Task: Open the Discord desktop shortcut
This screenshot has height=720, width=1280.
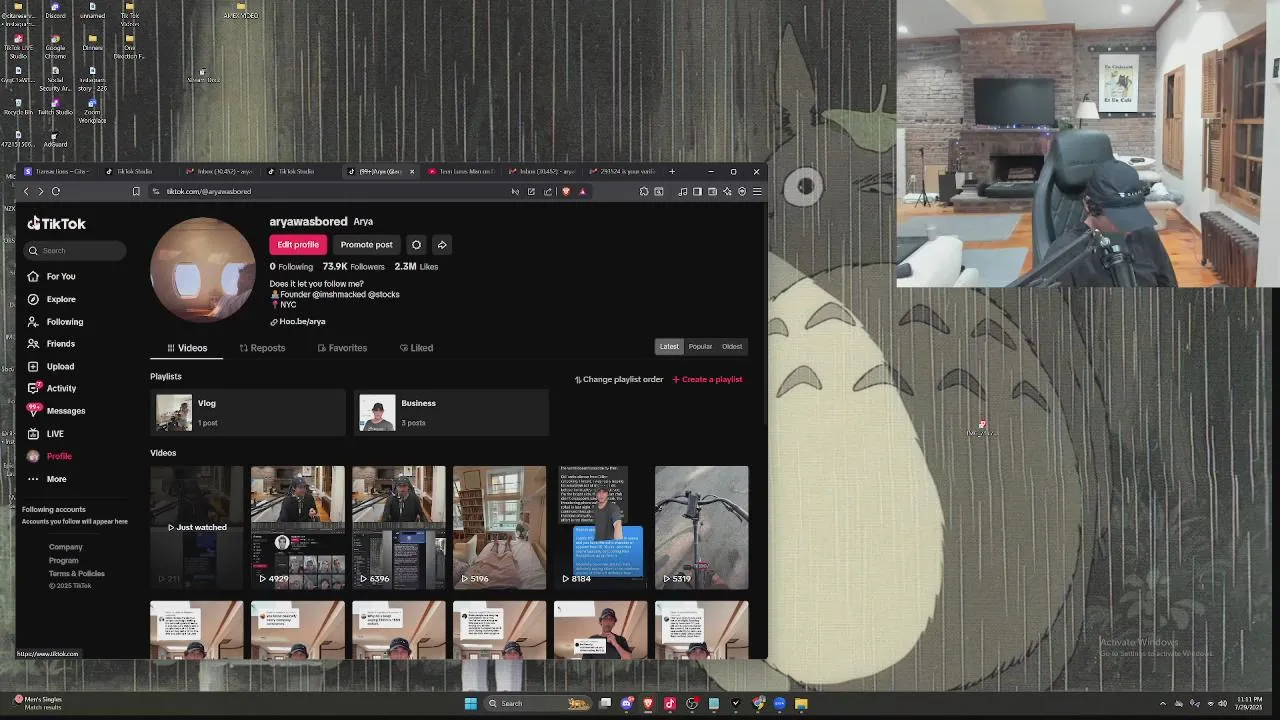Action: [x=55, y=11]
